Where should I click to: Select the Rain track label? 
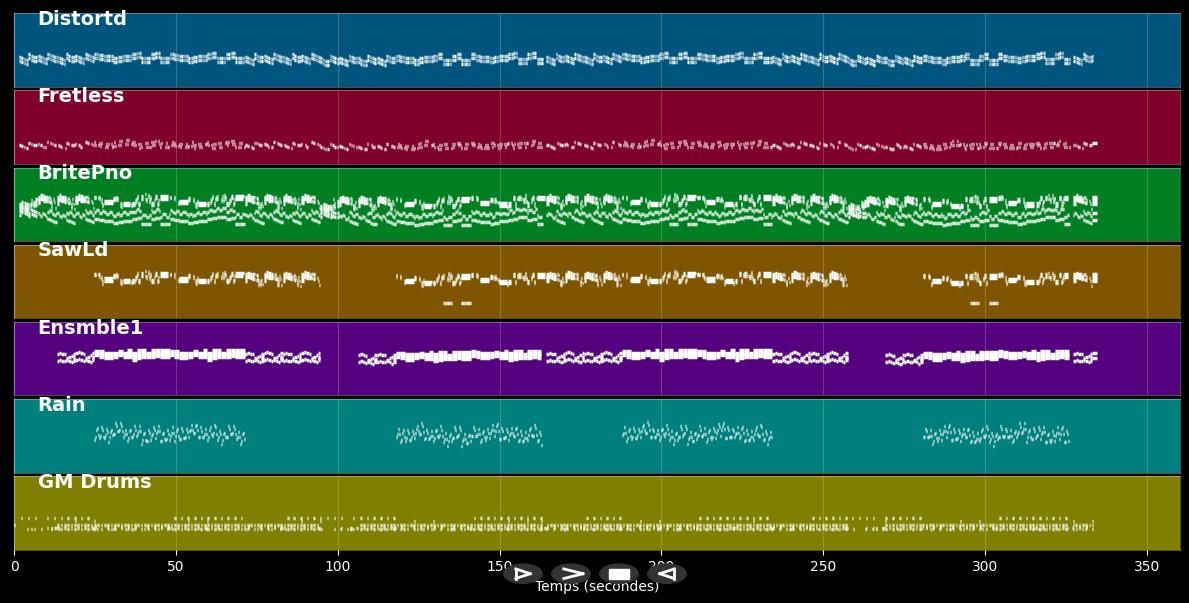point(61,405)
